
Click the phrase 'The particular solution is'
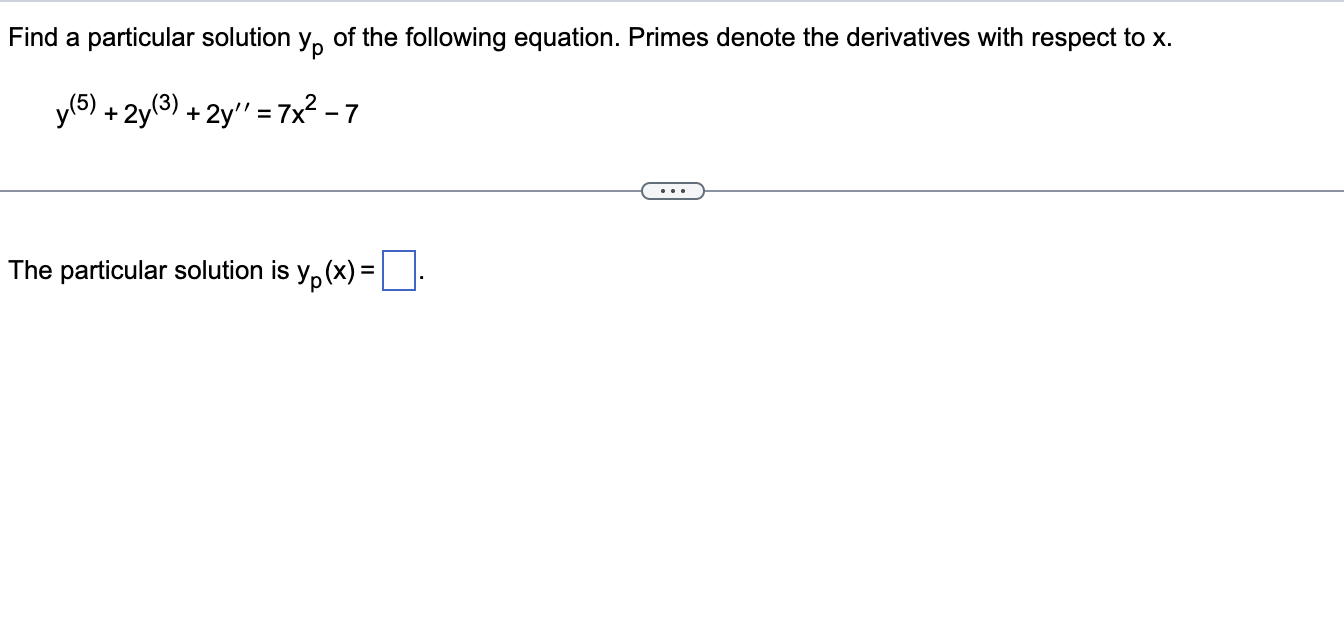(x=140, y=268)
